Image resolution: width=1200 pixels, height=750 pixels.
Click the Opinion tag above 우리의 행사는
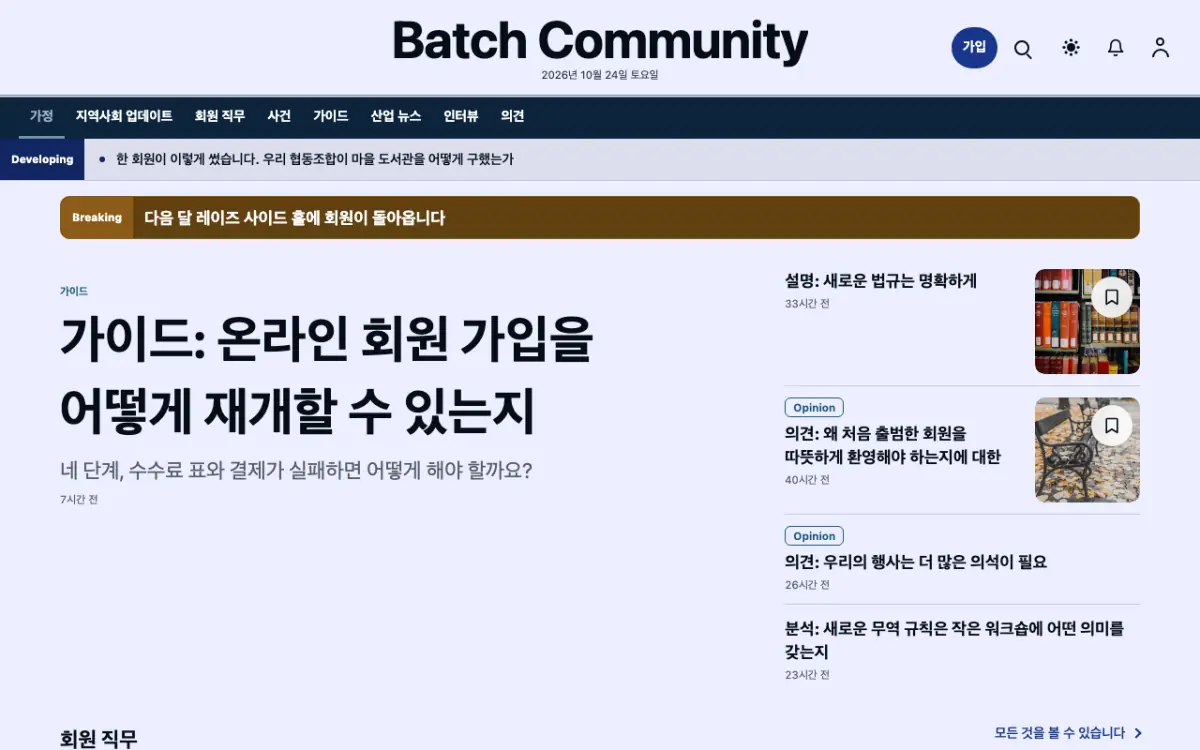click(x=814, y=536)
